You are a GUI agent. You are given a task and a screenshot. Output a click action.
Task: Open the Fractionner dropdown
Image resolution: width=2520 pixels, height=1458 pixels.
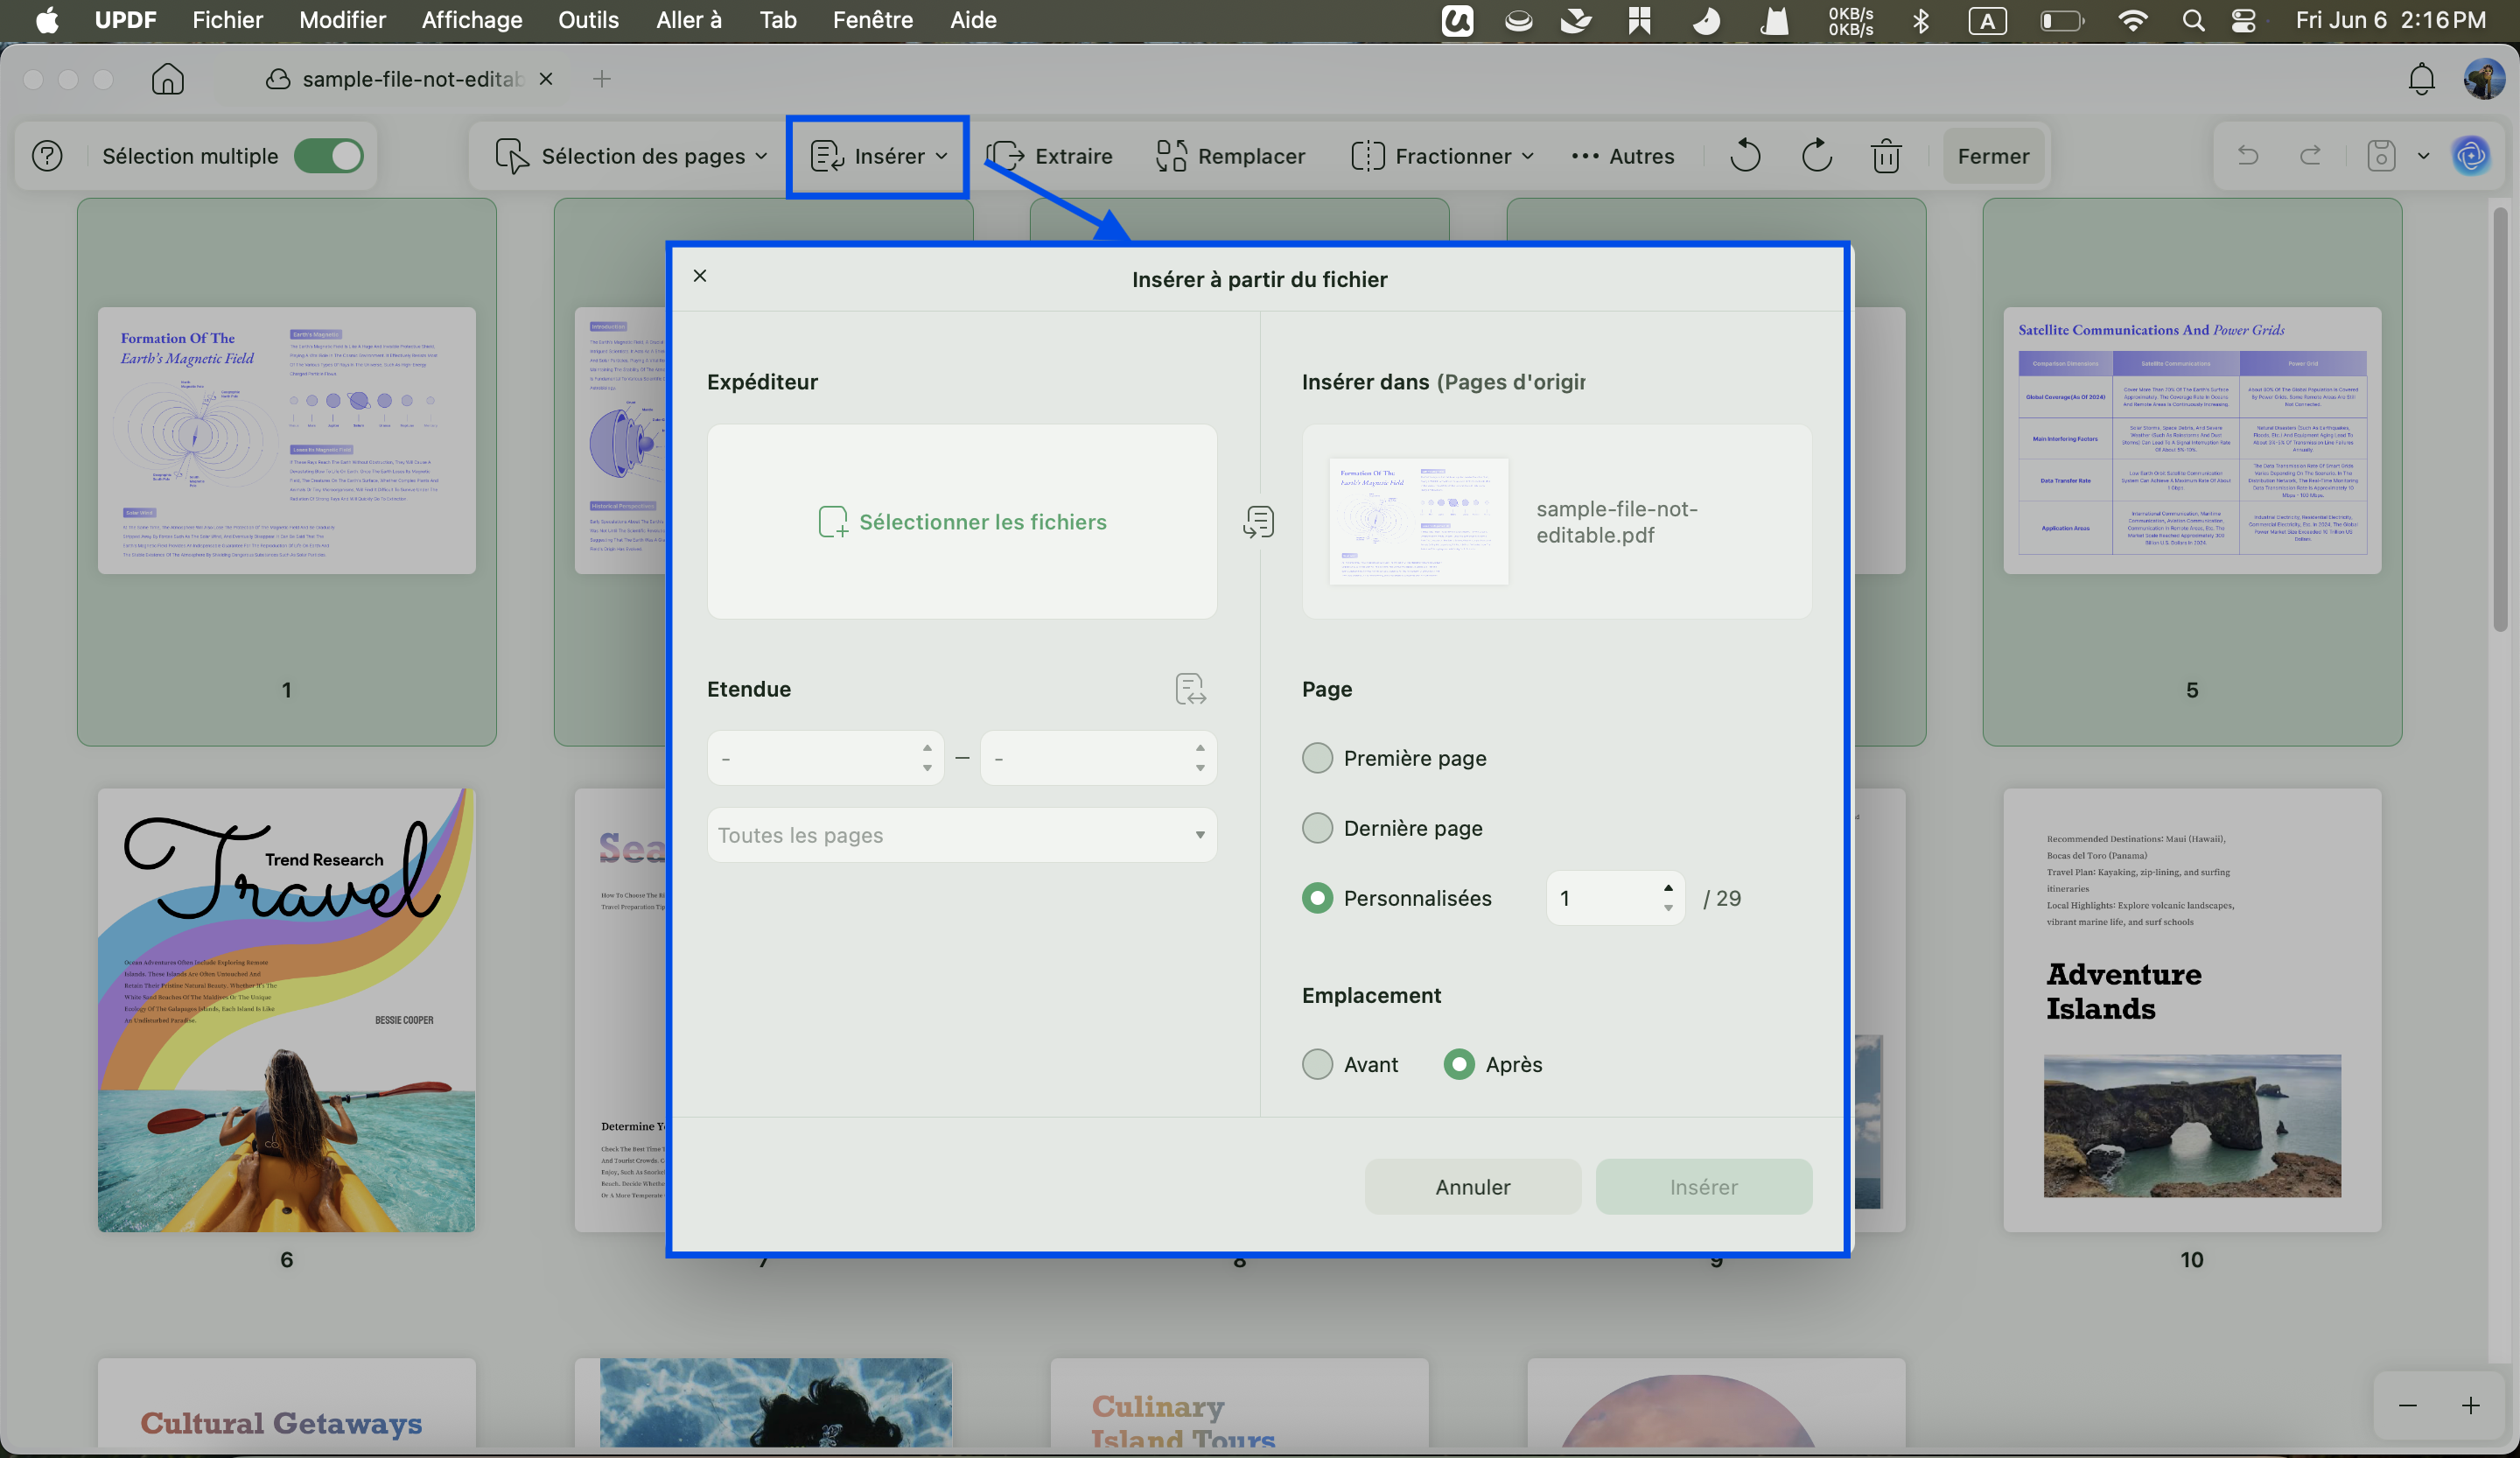coord(1442,156)
